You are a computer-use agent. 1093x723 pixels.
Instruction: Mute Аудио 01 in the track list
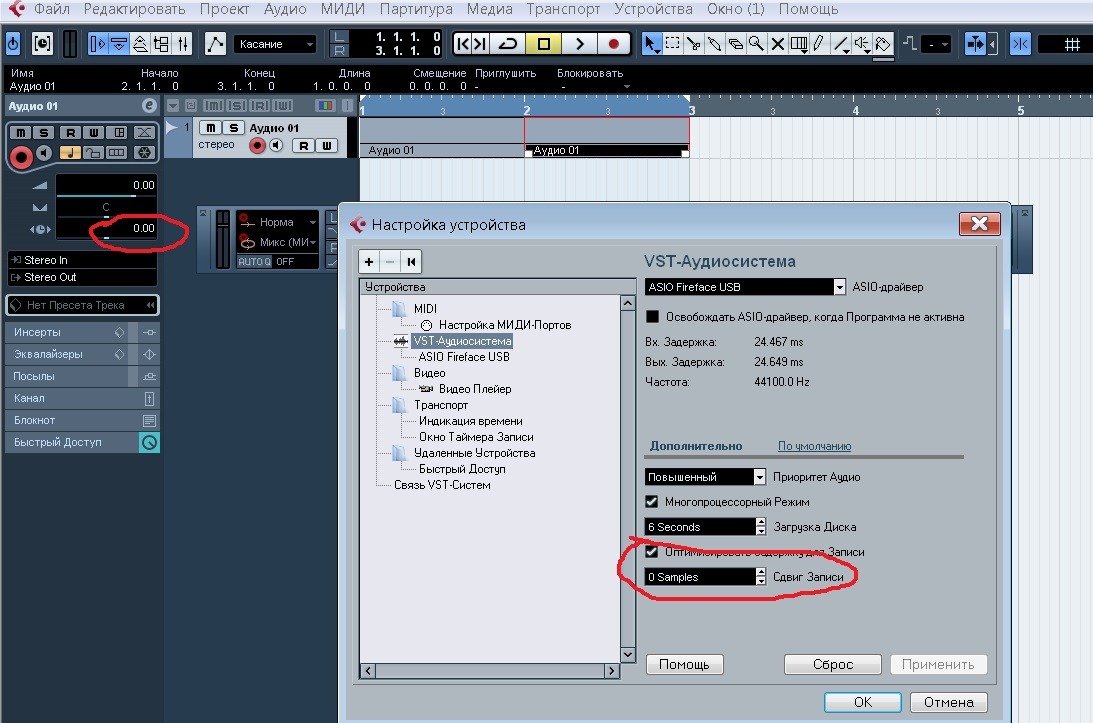[211, 128]
